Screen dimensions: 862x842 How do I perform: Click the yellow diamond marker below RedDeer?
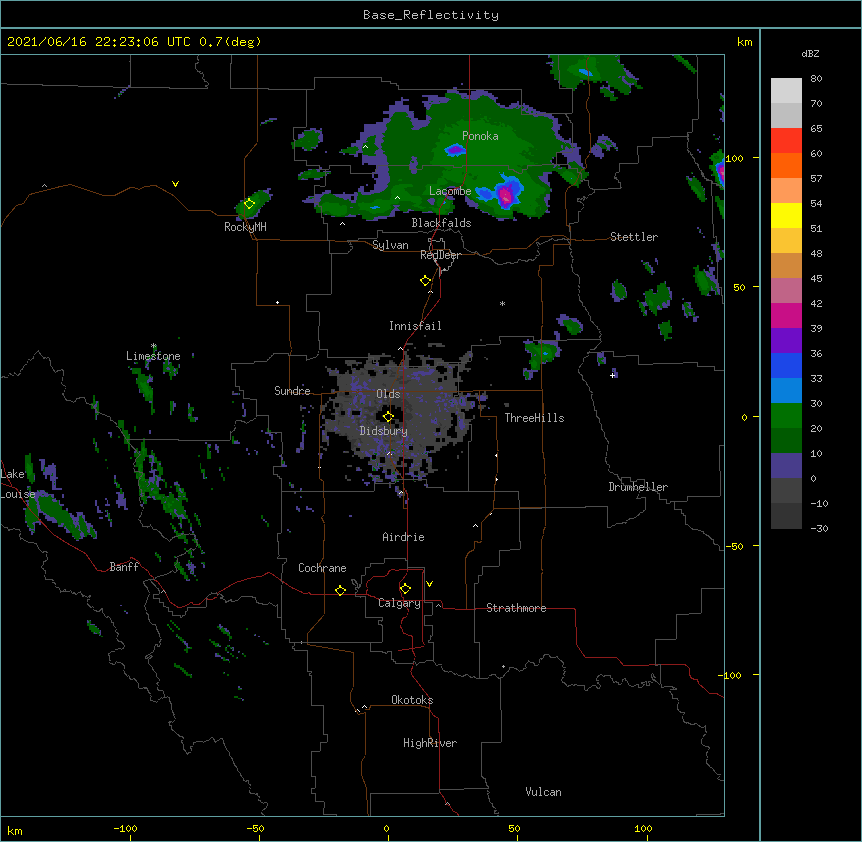[426, 281]
